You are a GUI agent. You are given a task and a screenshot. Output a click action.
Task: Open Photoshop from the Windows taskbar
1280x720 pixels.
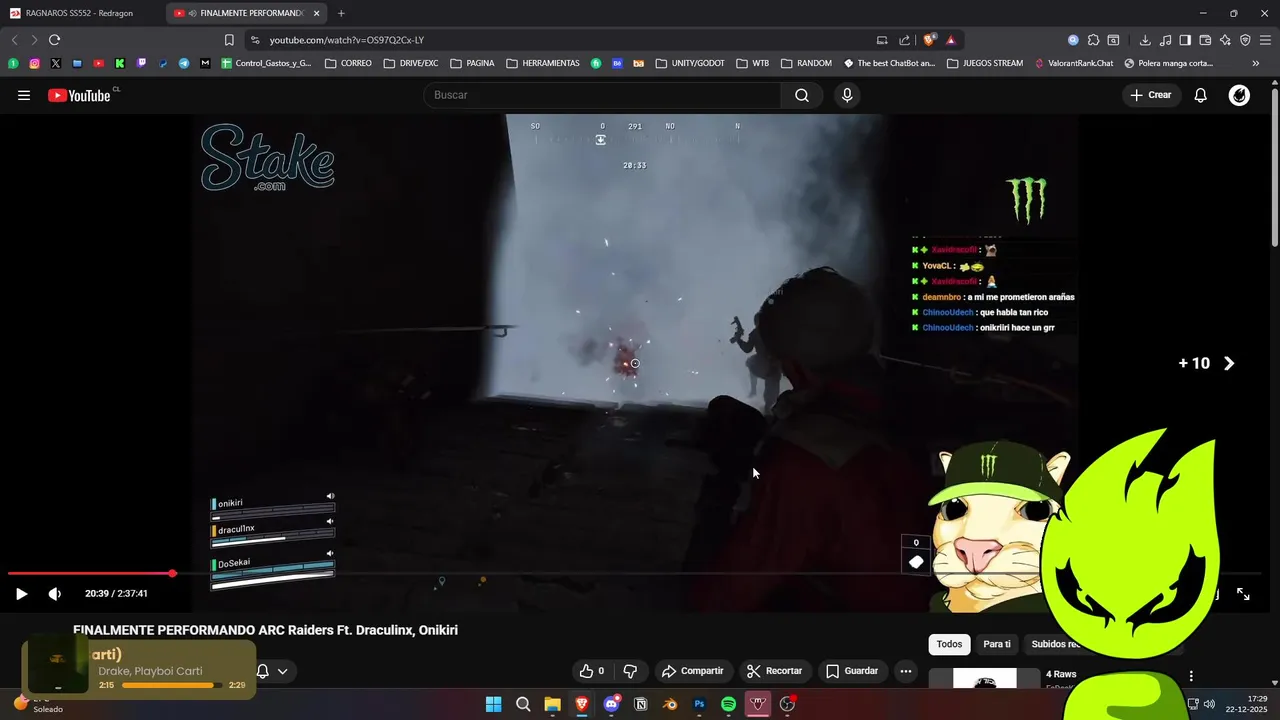point(699,704)
